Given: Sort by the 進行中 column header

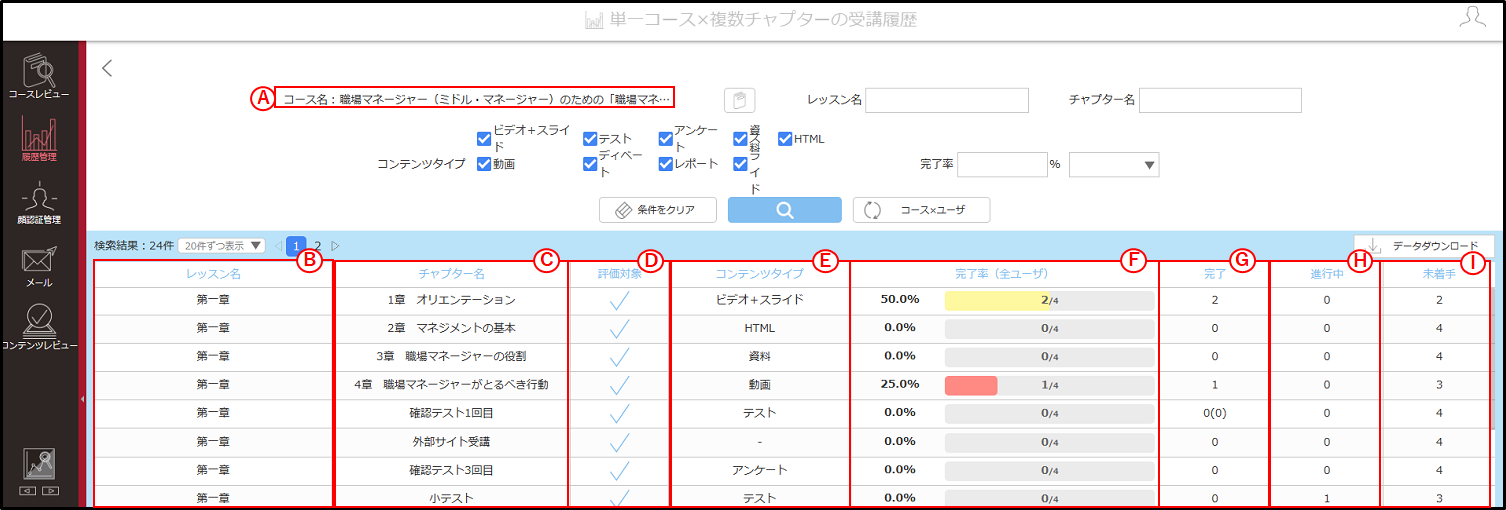Looking at the screenshot, I should [x=1326, y=273].
